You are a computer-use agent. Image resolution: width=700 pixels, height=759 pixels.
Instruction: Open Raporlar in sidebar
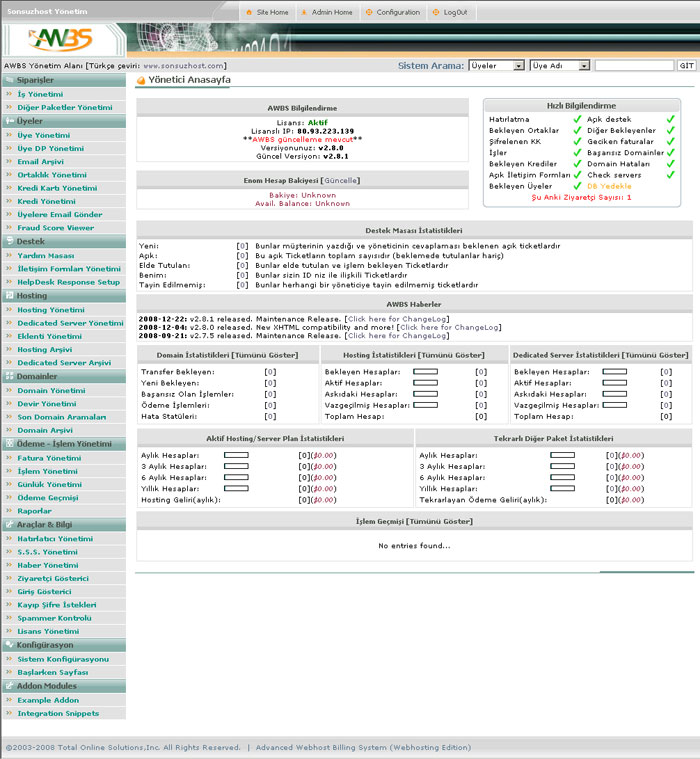click(34, 511)
